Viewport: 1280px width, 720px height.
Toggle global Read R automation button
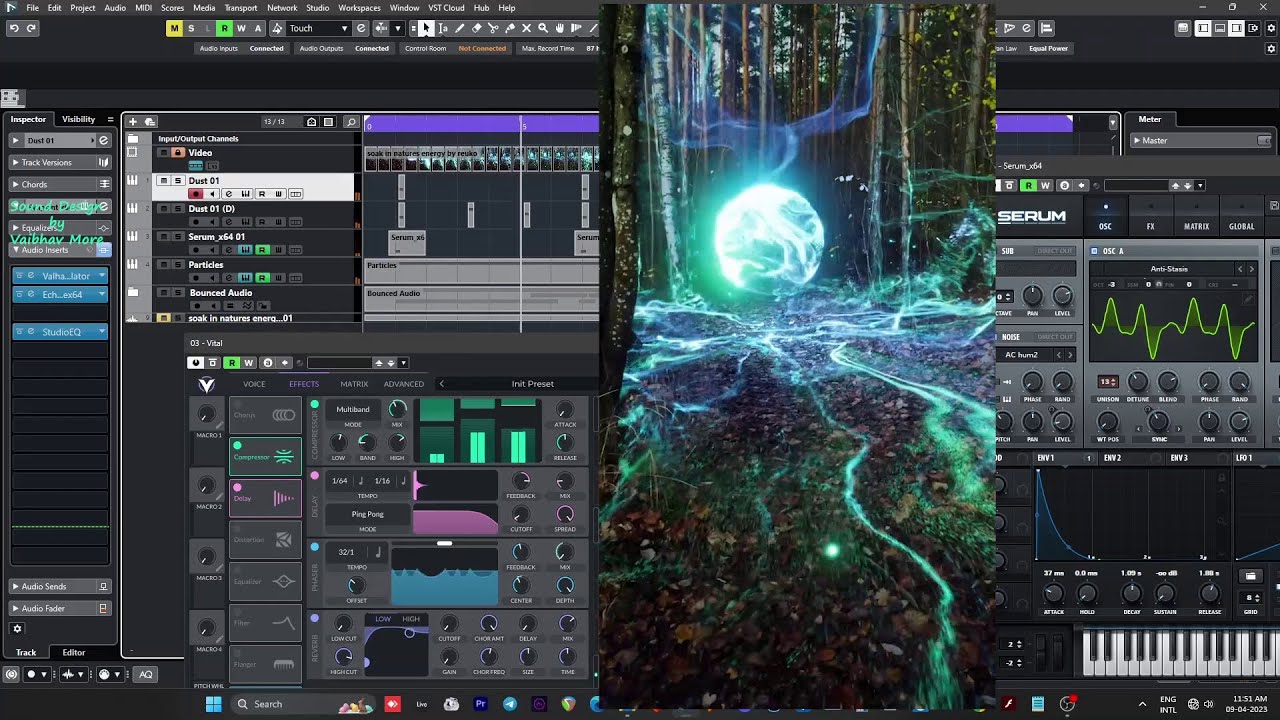224,28
